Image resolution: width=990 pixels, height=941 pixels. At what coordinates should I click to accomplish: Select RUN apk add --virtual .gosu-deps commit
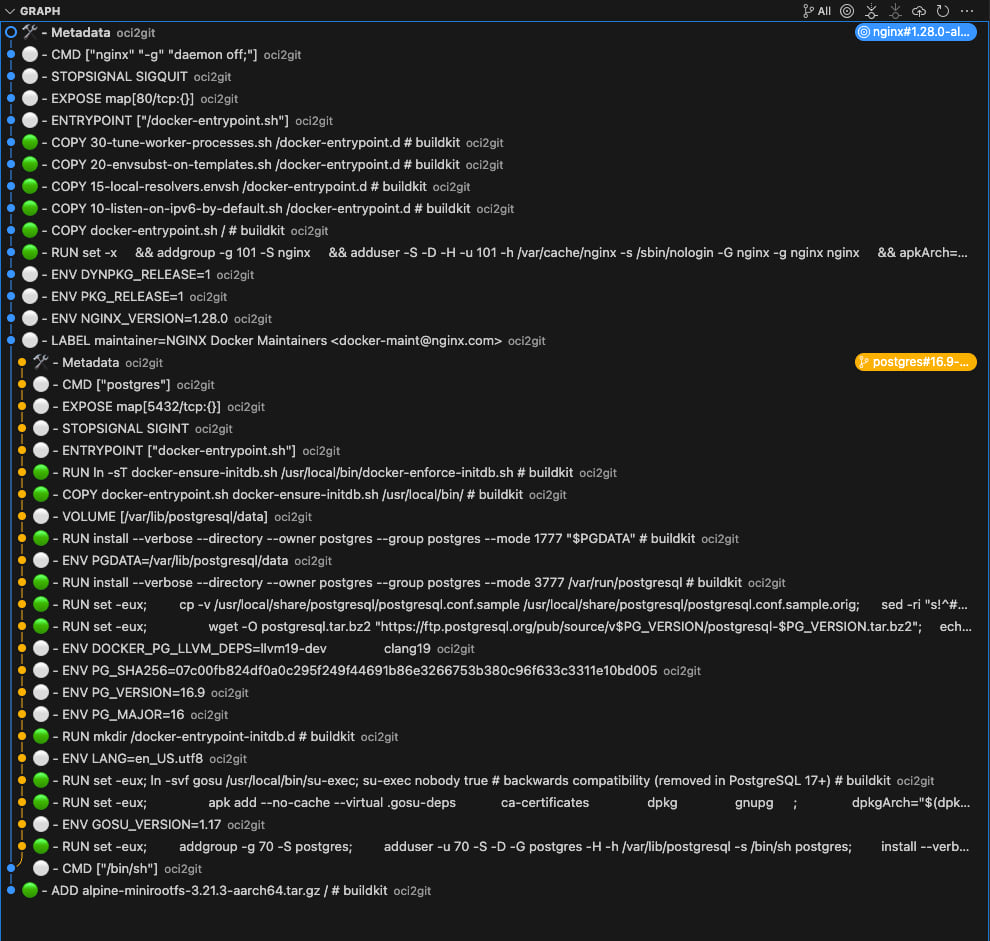(x=495, y=803)
